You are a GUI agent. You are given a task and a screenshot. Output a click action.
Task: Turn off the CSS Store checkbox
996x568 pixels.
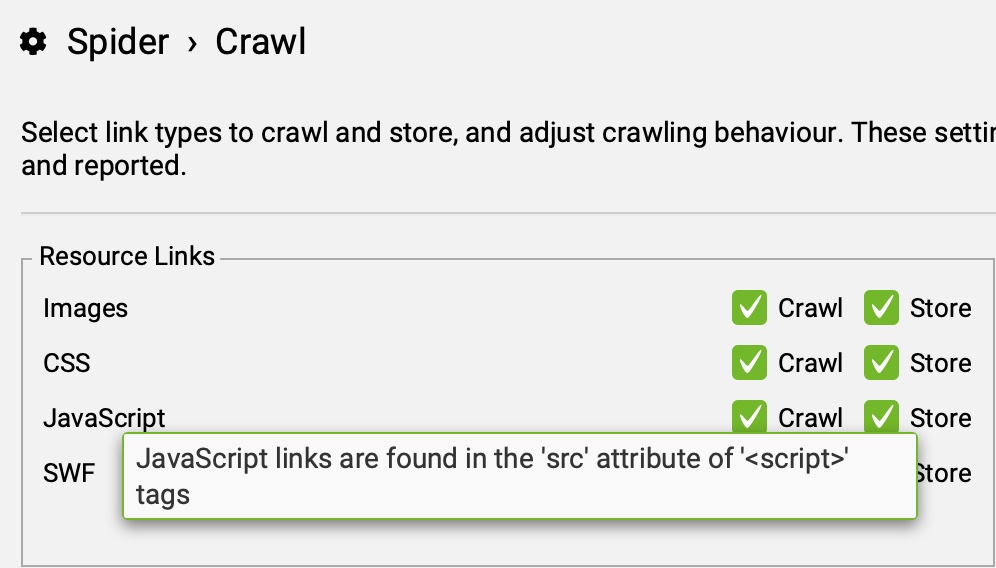click(881, 363)
